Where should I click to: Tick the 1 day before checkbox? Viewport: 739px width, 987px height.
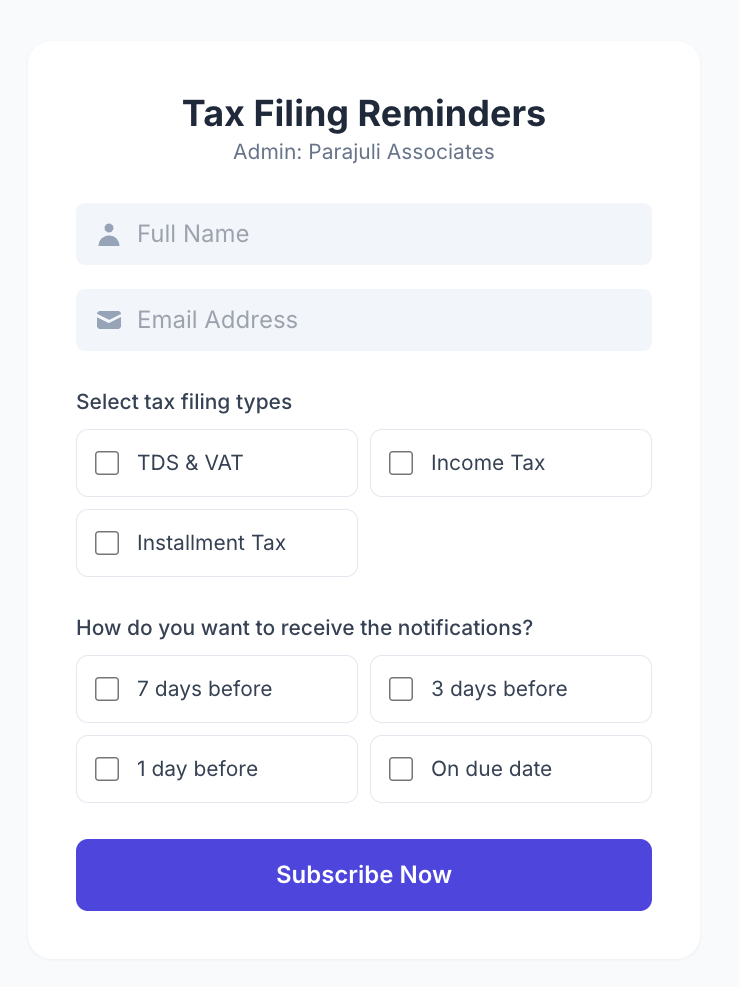pos(107,769)
